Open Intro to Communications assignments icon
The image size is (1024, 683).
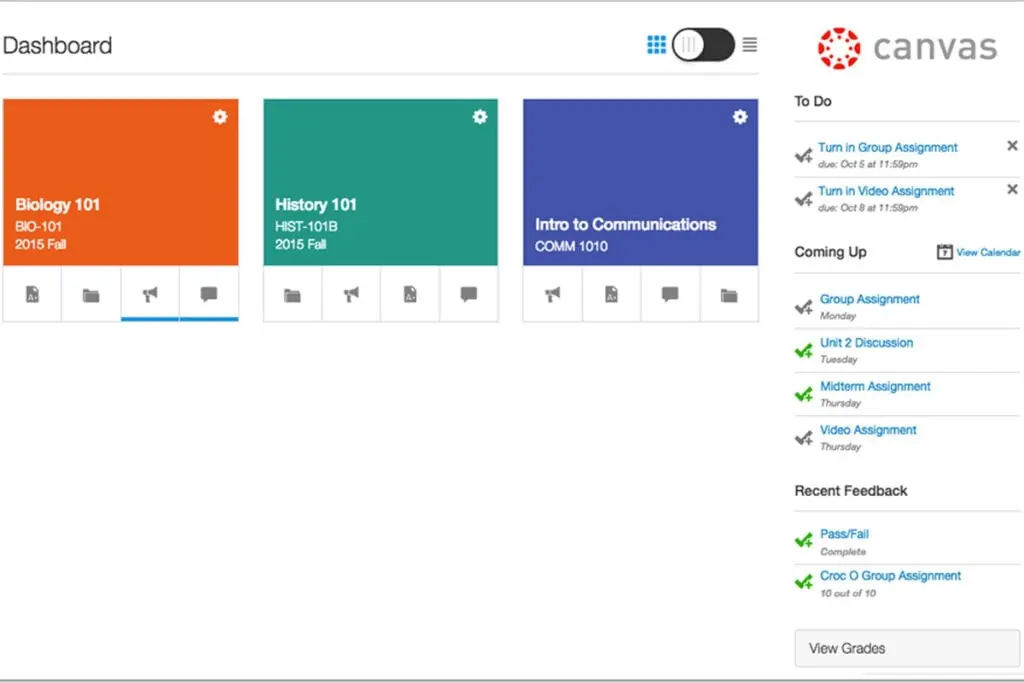point(611,294)
